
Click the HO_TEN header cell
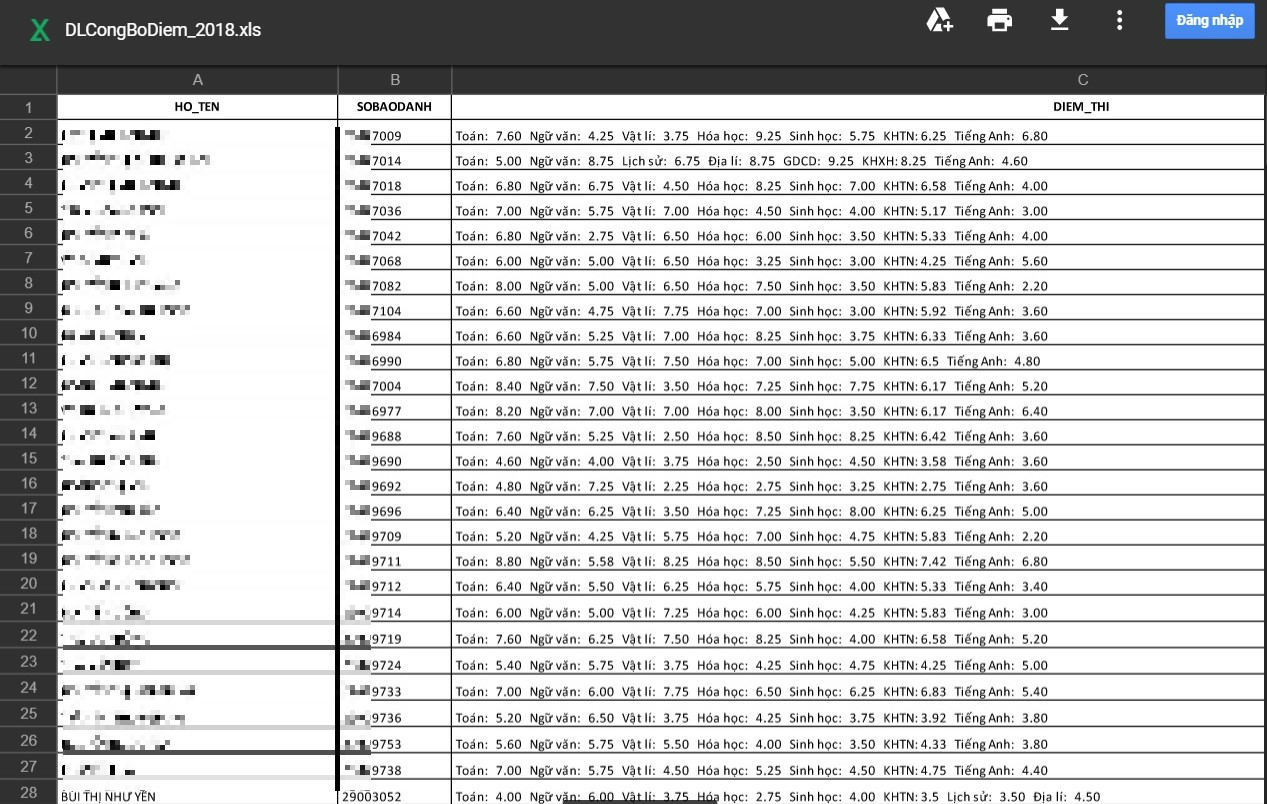click(197, 107)
